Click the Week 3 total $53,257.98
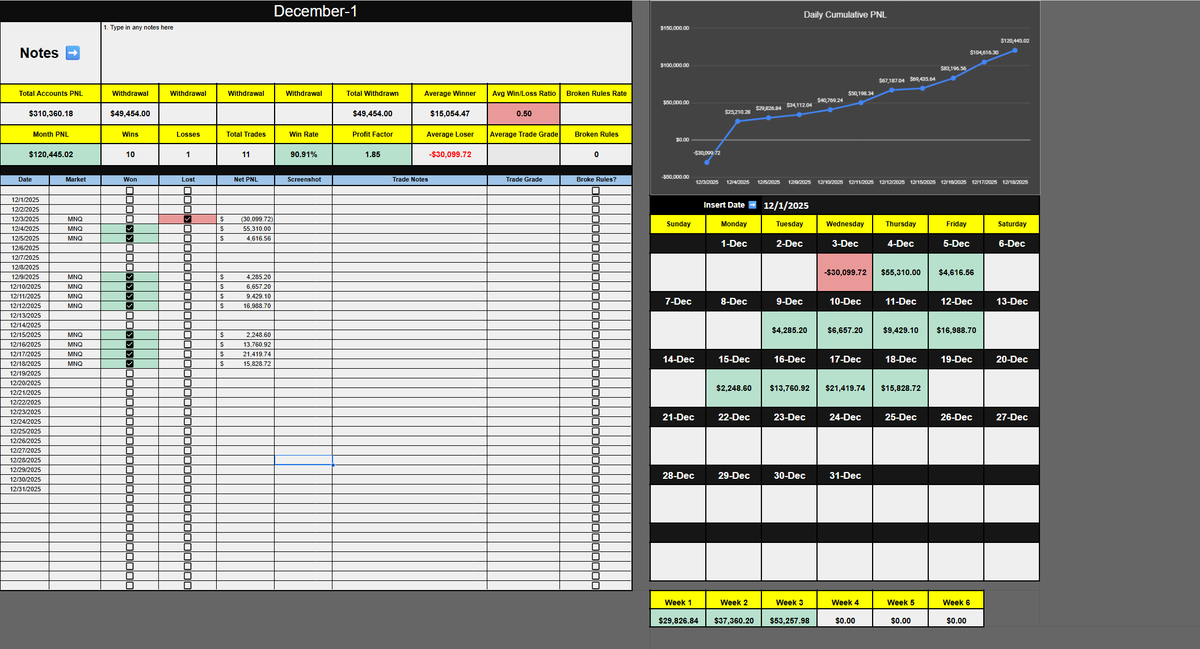 (x=790, y=620)
